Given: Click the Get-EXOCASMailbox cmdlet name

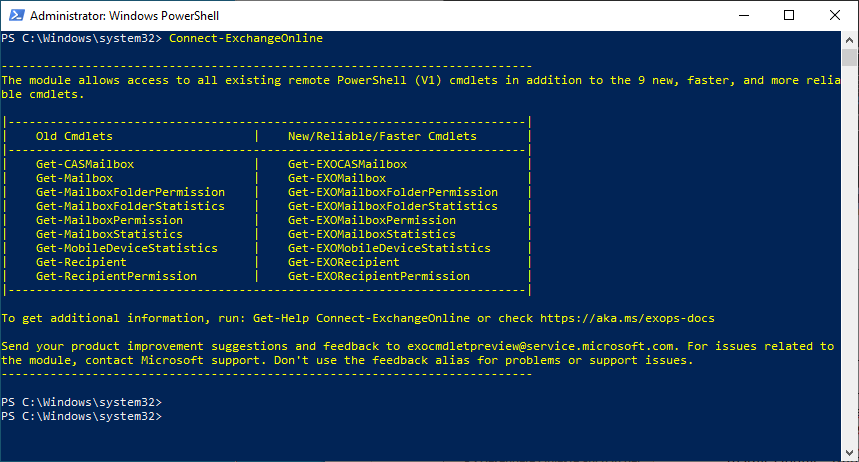Looking at the screenshot, I should click(x=347, y=164).
